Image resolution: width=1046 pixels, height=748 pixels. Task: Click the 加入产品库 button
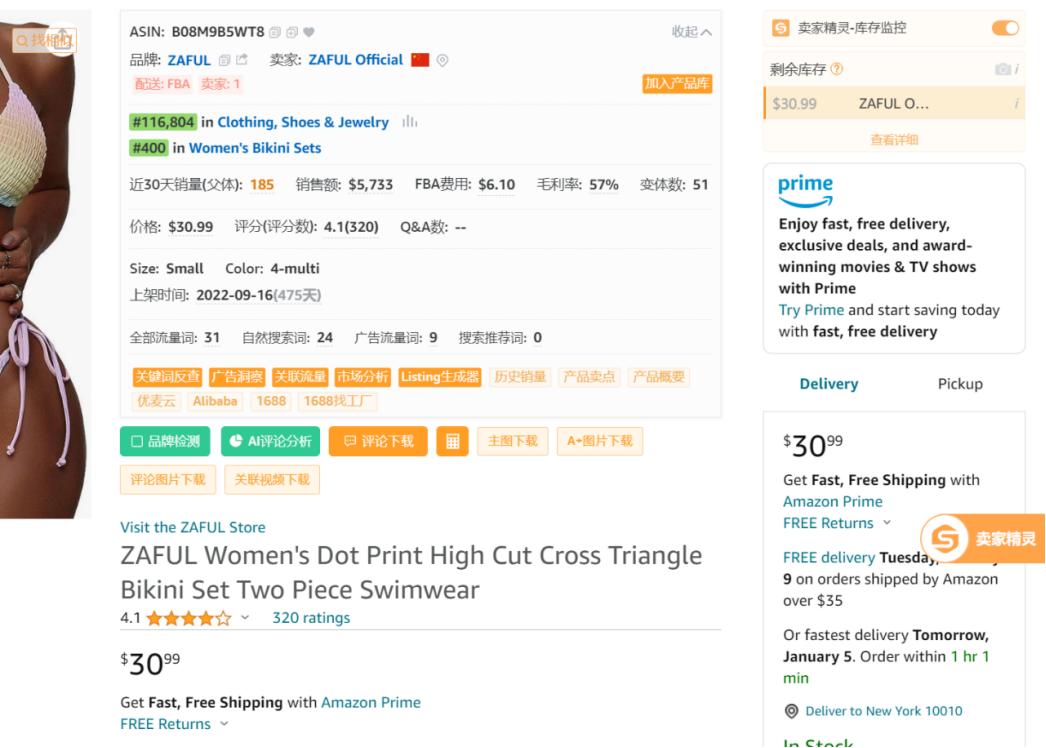(677, 83)
